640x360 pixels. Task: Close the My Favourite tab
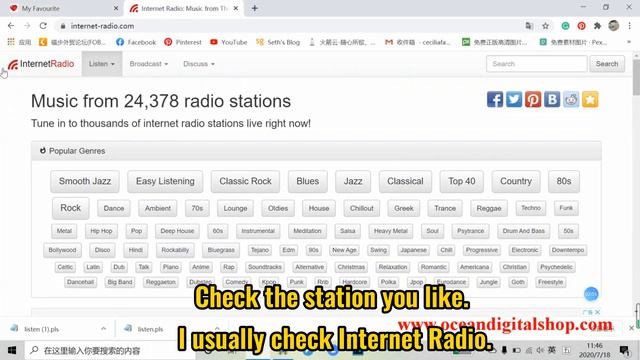[116, 8]
